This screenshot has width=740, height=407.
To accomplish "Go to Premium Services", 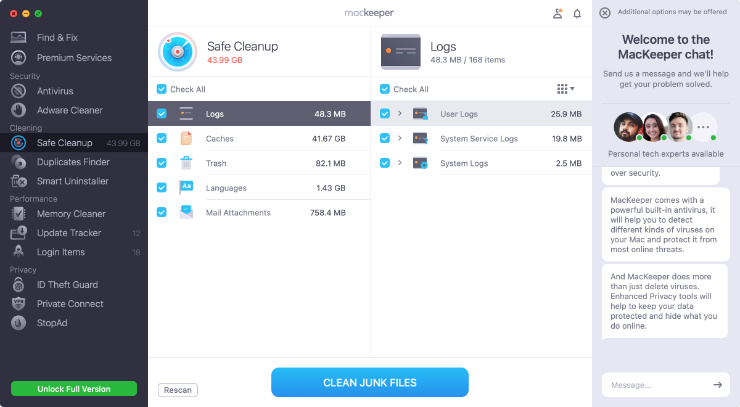I will click(74, 58).
